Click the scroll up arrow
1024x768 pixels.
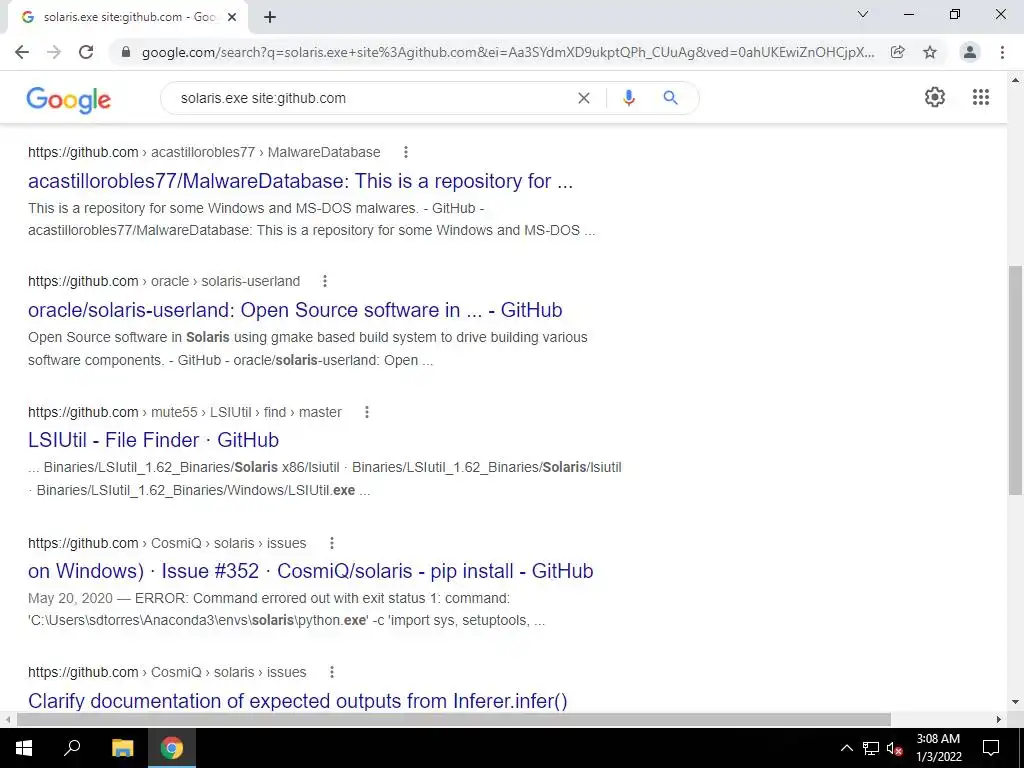(1015, 80)
